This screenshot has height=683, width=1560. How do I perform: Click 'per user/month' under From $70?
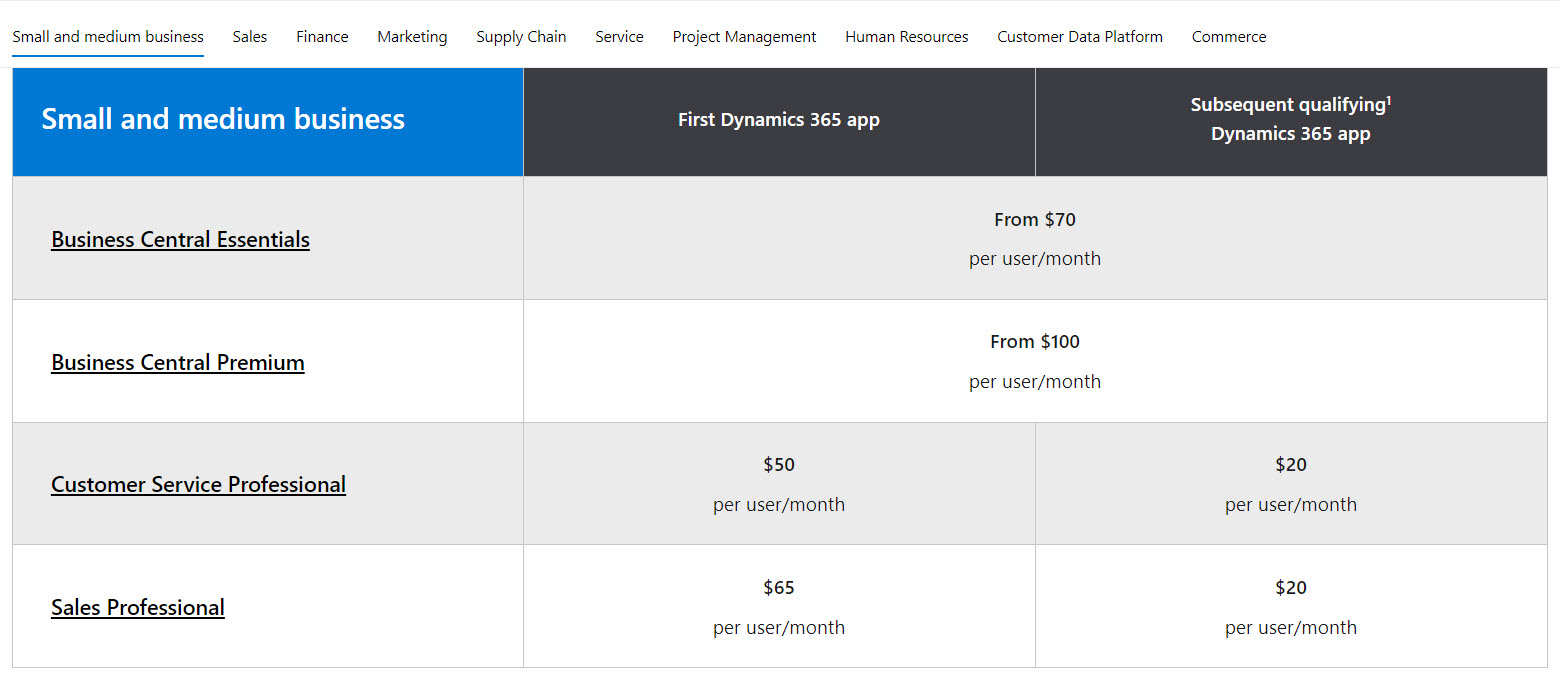(1035, 259)
